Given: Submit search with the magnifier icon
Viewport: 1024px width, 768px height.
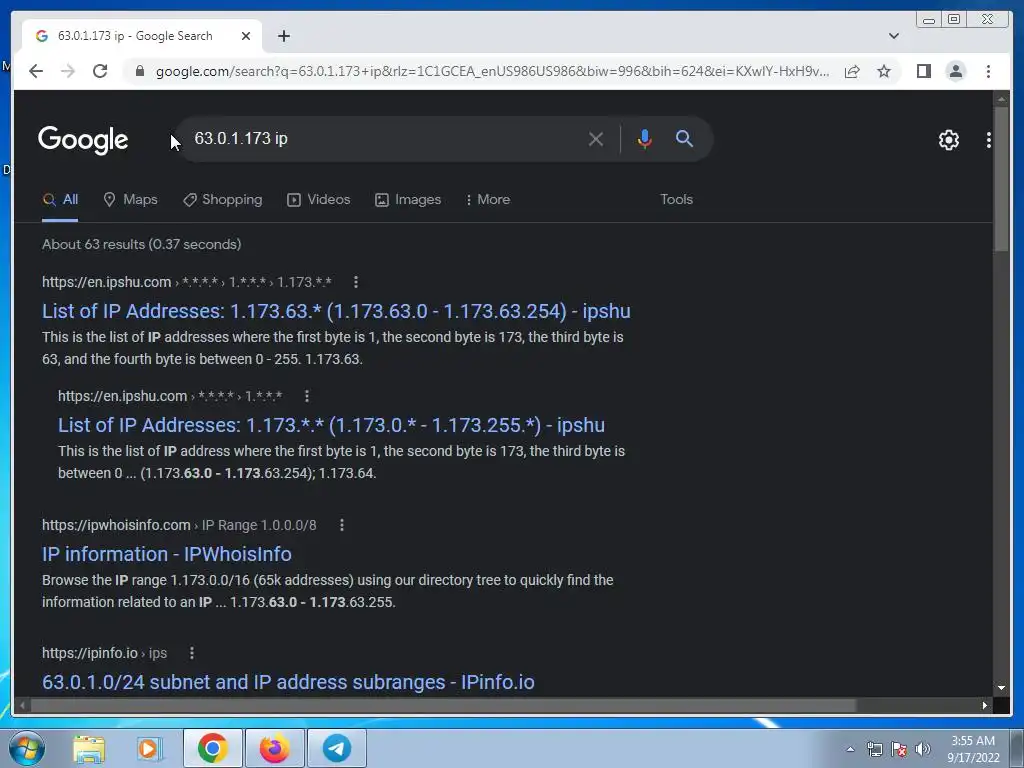Looking at the screenshot, I should pos(684,138).
